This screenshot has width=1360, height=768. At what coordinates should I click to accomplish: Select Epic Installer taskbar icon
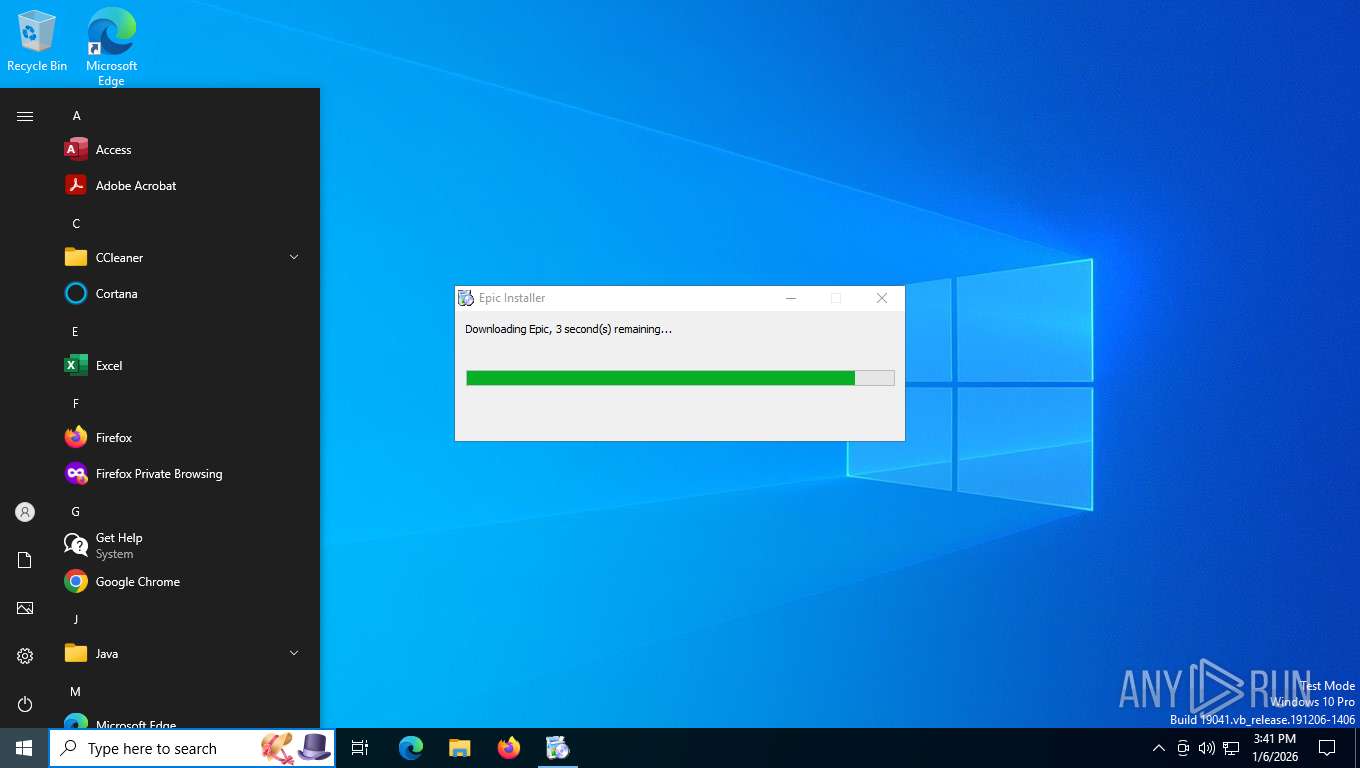pos(558,748)
